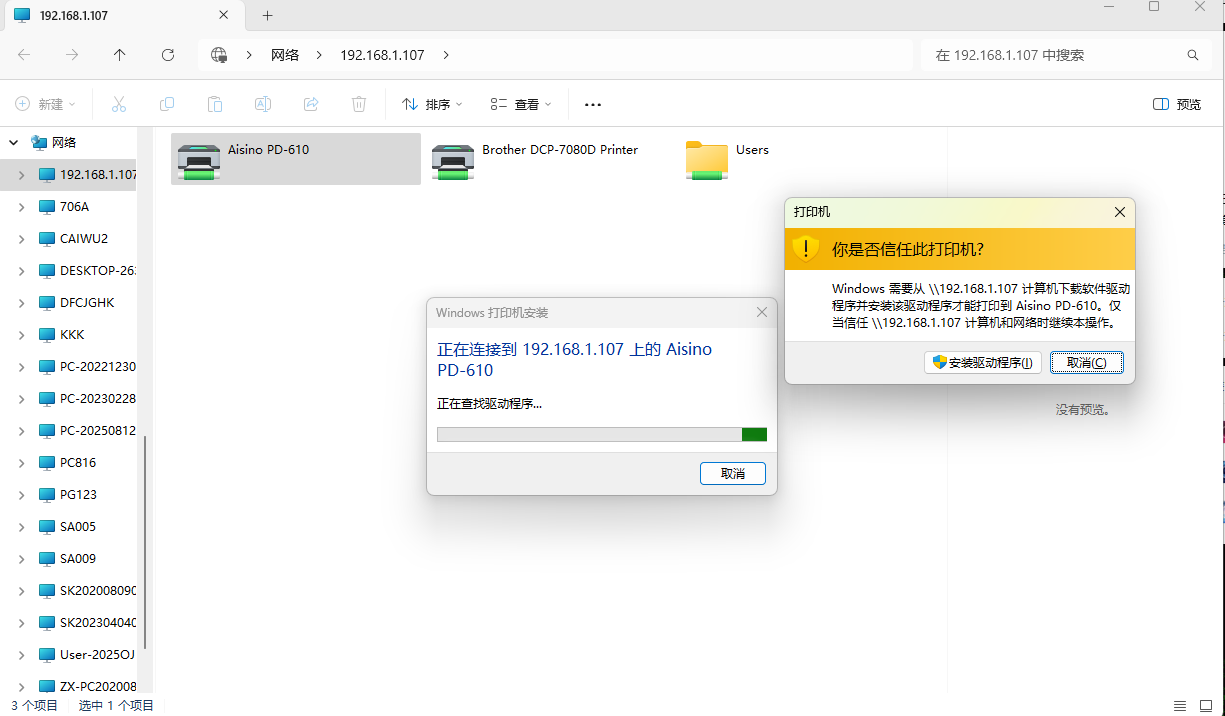Click the chevron after 192.168.1.107 in breadcrumb

point(446,55)
